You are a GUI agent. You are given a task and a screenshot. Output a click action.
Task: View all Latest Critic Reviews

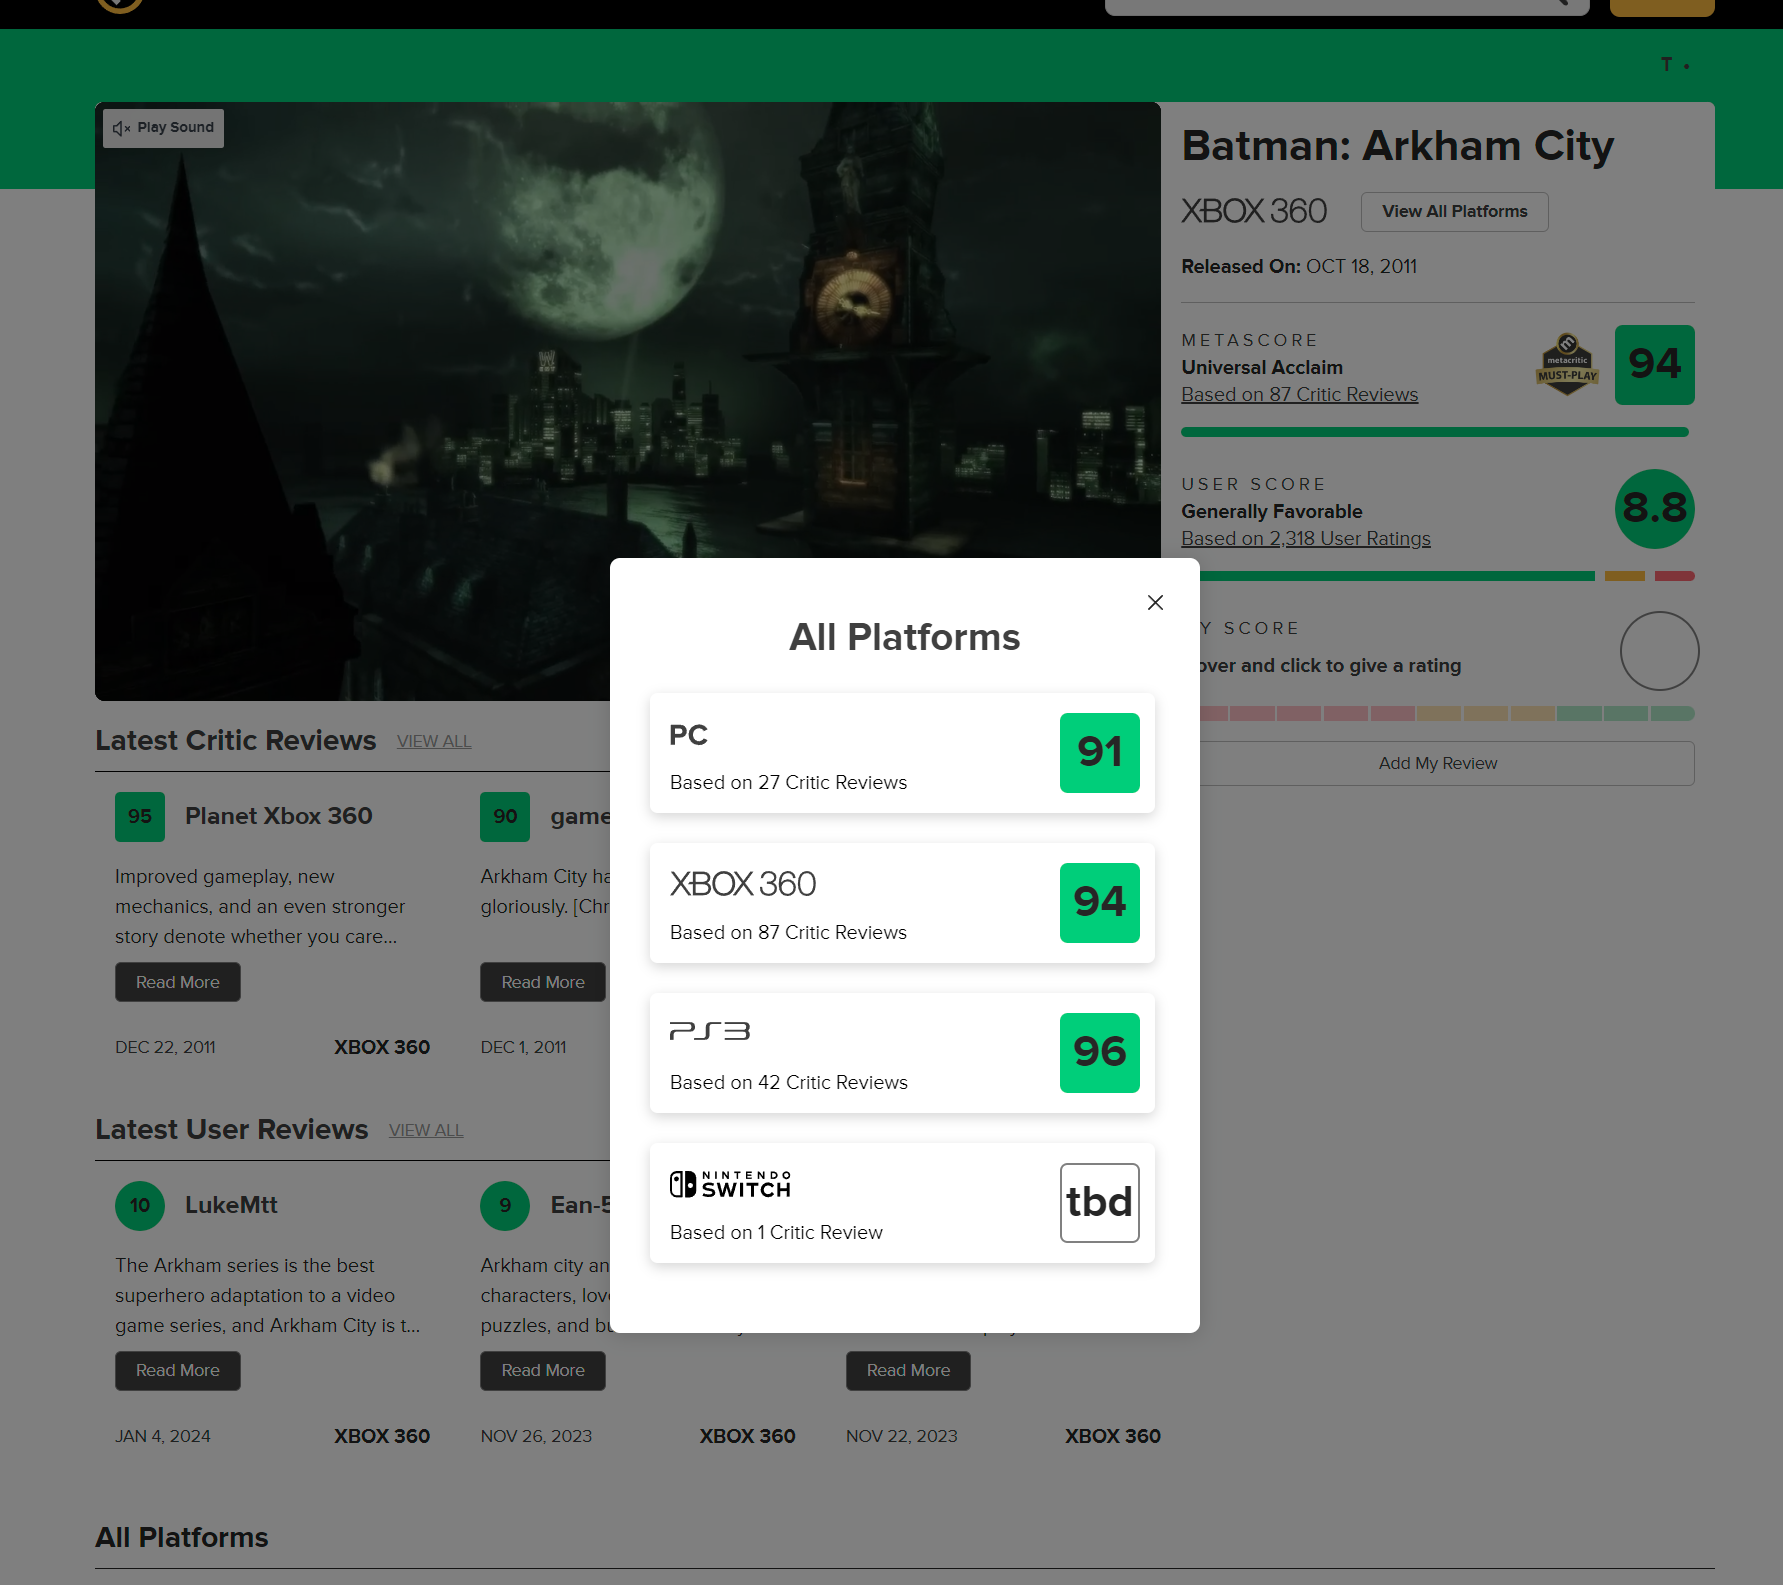click(434, 741)
